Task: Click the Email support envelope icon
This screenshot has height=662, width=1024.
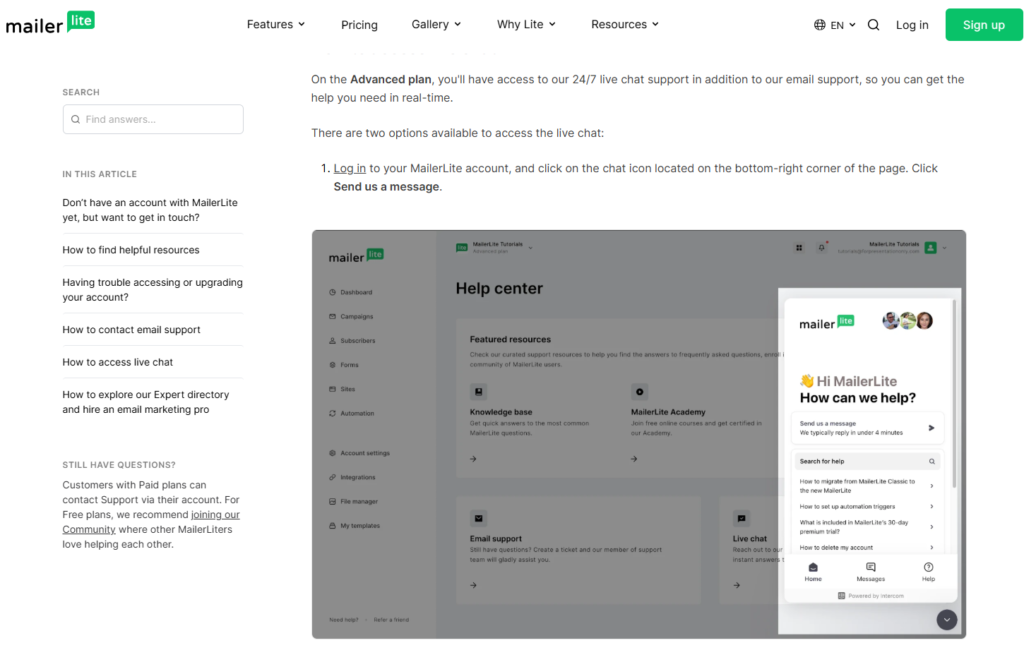Action: (x=479, y=518)
